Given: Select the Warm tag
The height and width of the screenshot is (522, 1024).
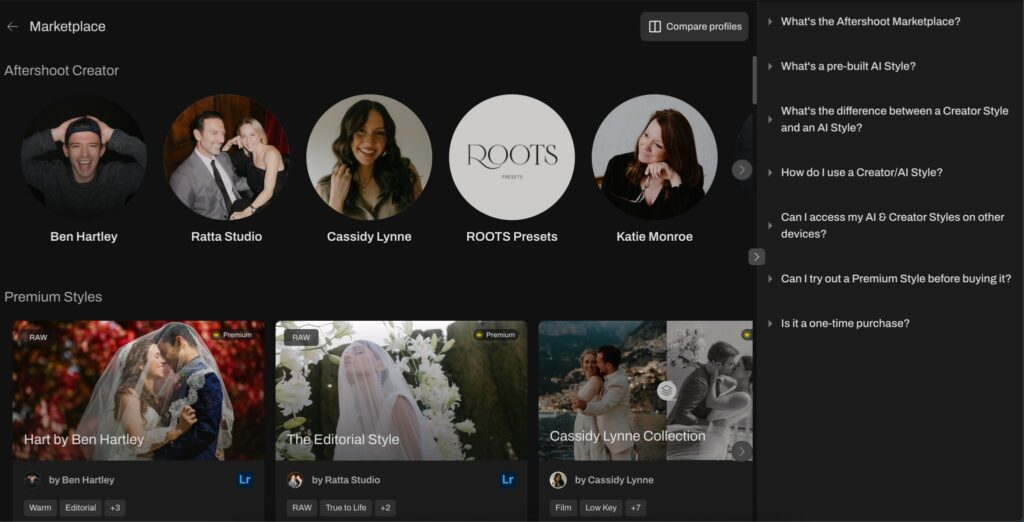Looking at the screenshot, I should coord(40,508).
